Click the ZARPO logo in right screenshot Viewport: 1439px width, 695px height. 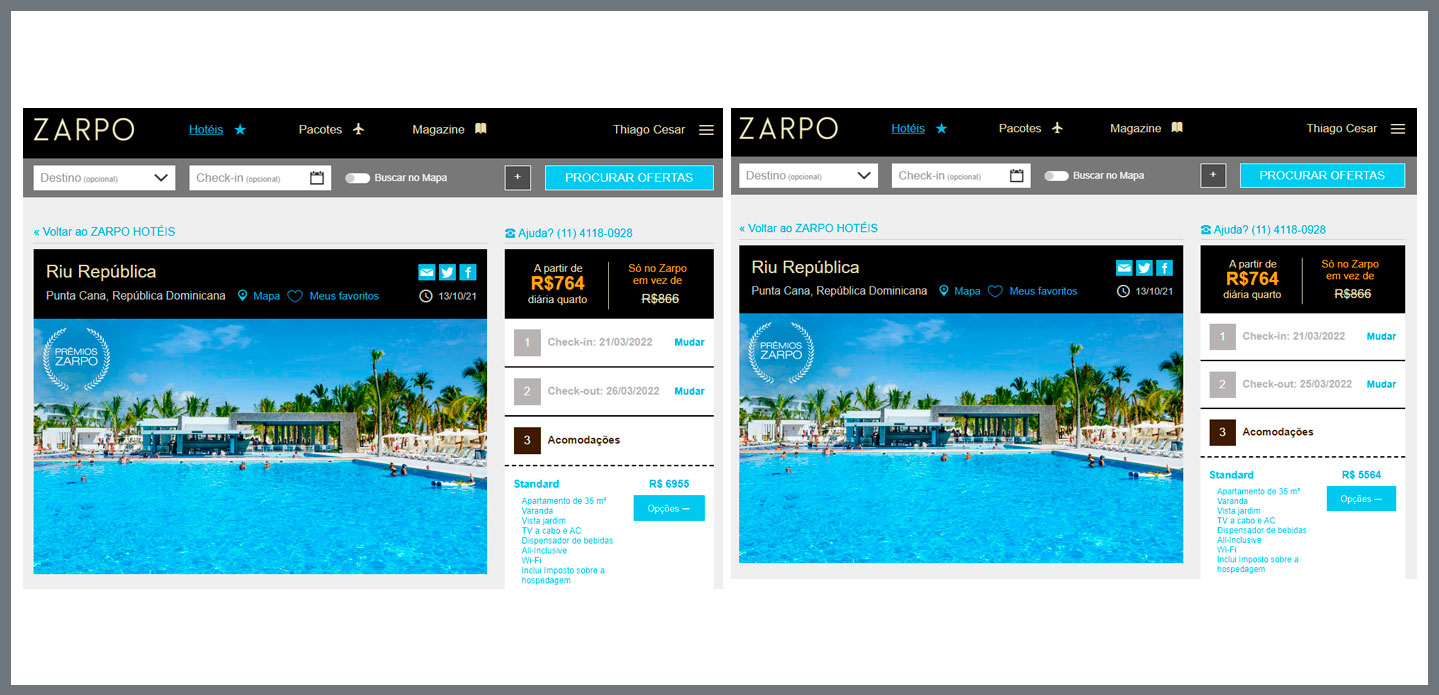pyautogui.click(x=788, y=128)
